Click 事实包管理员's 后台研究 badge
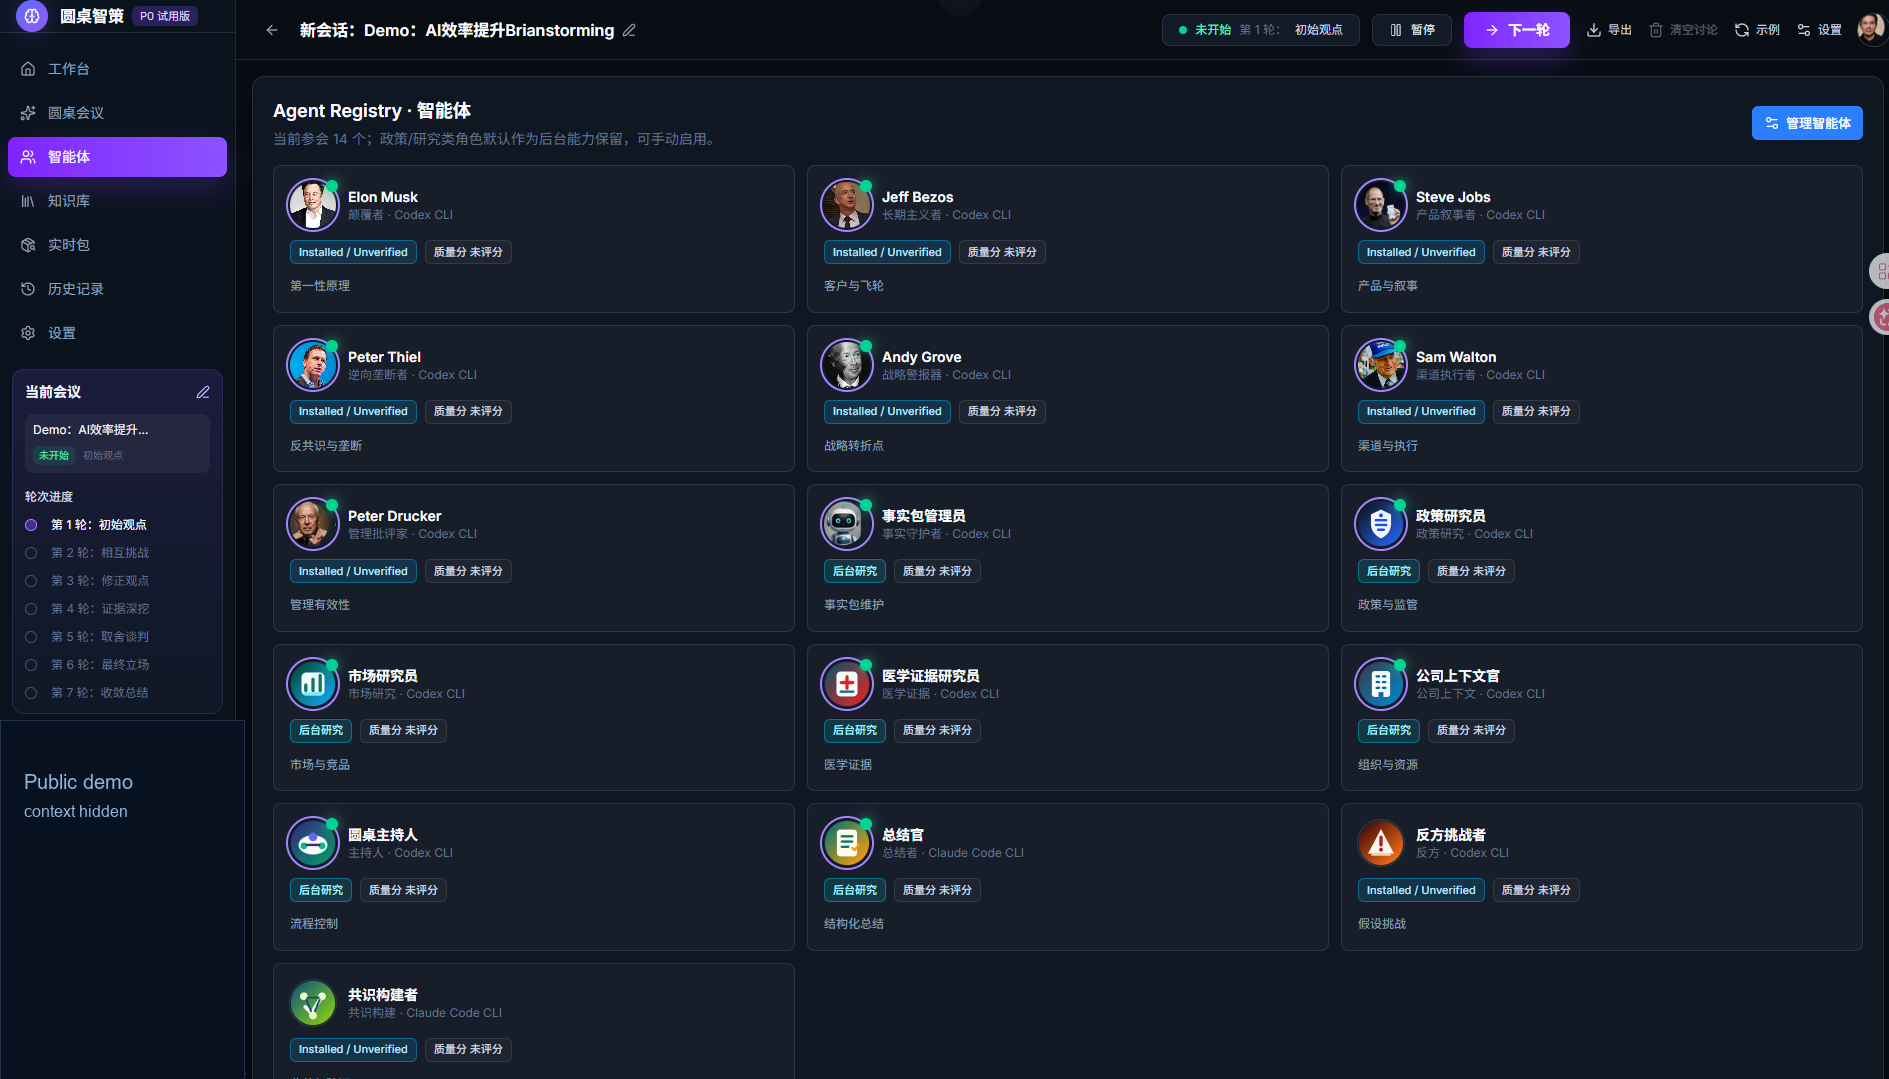The height and width of the screenshot is (1079, 1889). click(855, 571)
